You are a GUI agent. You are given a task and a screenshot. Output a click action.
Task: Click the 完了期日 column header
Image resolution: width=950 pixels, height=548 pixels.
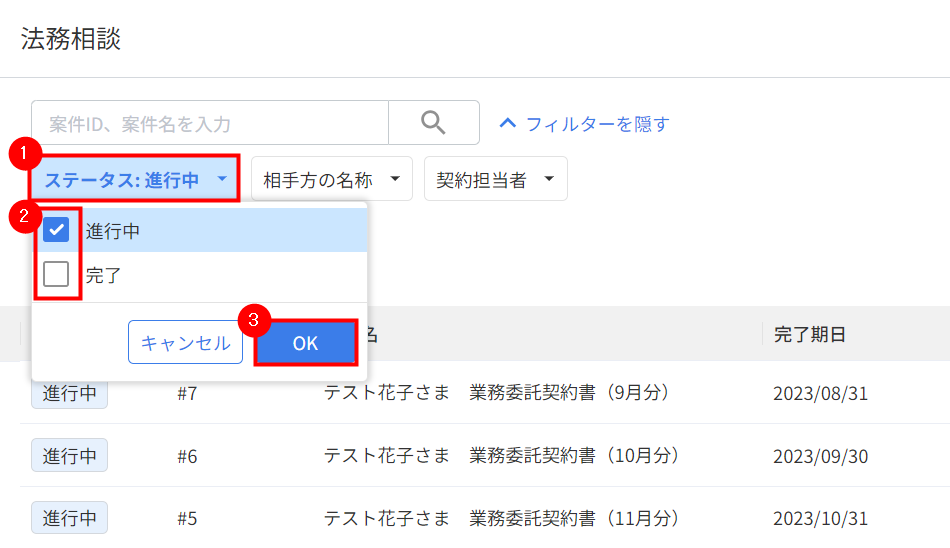tap(809, 334)
